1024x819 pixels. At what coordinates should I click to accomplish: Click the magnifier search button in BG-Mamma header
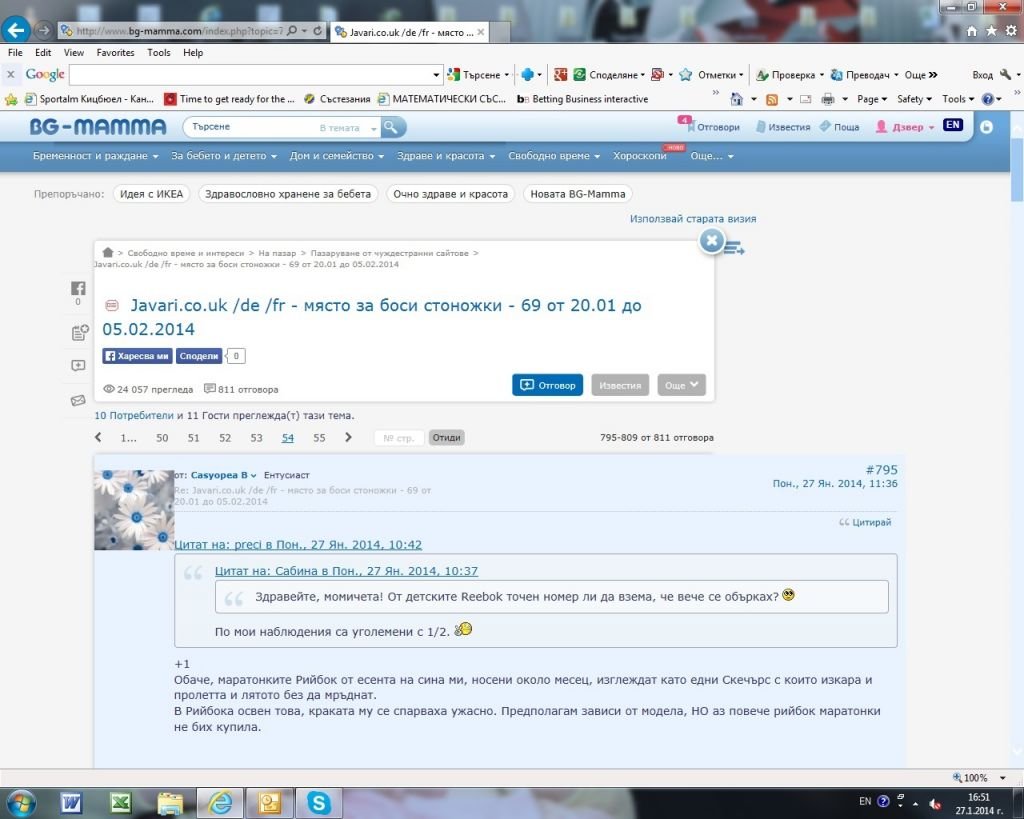[393, 127]
